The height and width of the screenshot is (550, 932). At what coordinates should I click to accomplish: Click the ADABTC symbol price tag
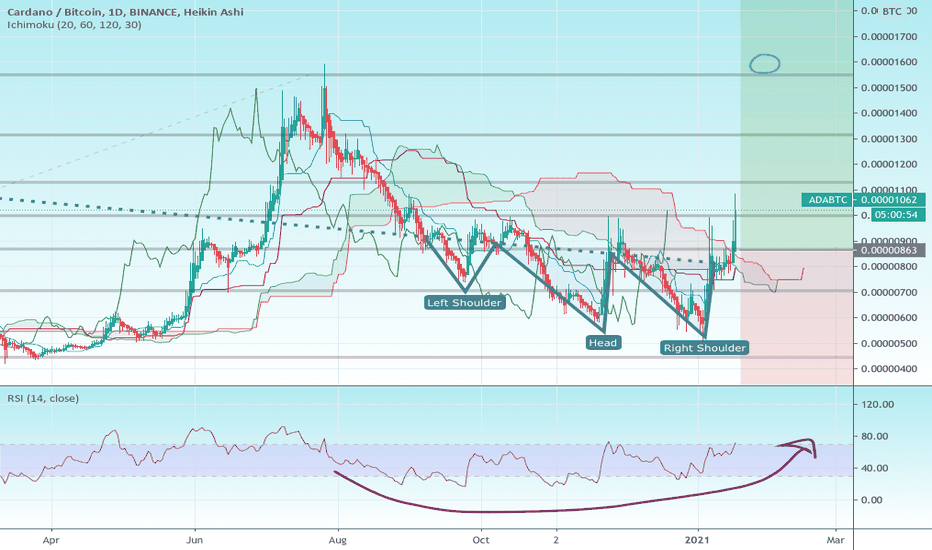(x=827, y=200)
